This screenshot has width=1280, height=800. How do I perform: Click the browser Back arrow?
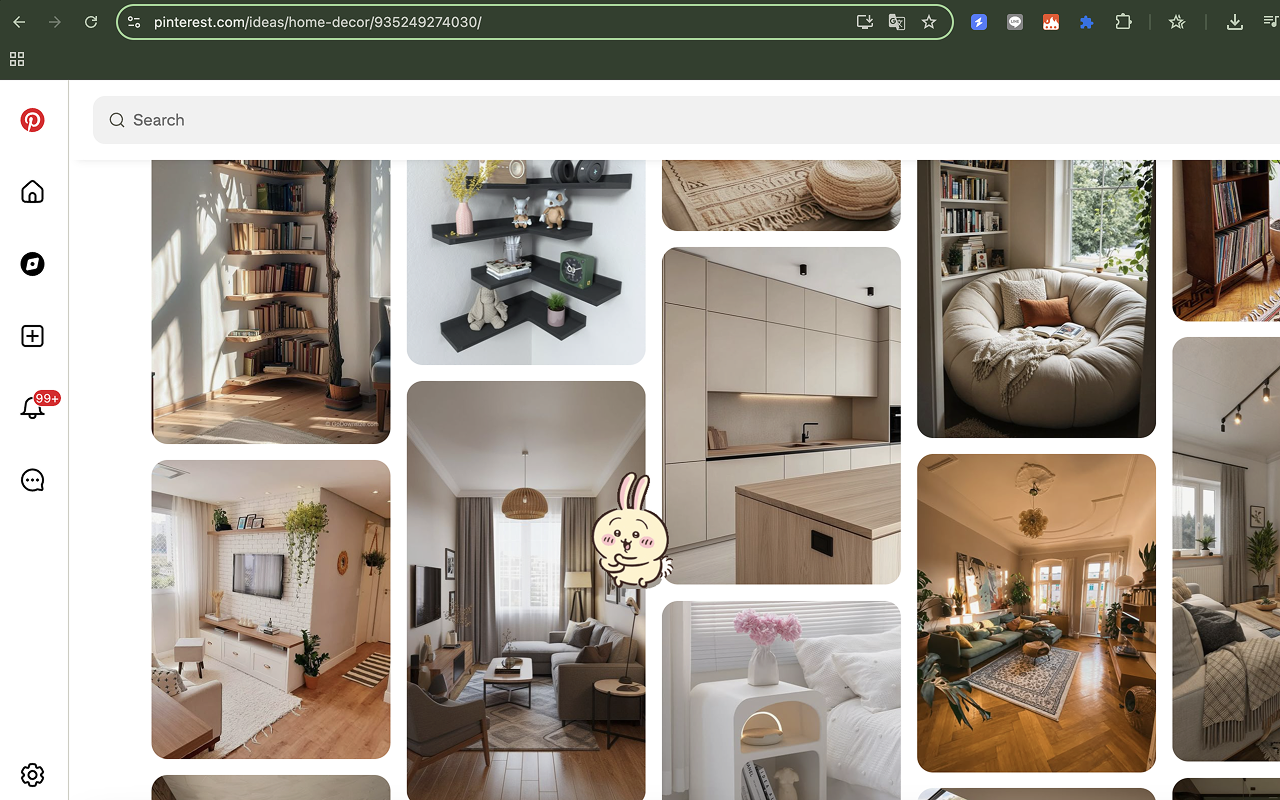click(x=19, y=22)
